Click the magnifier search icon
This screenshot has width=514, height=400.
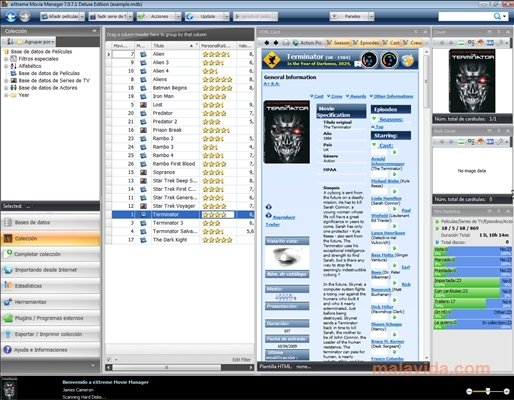coord(497,16)
